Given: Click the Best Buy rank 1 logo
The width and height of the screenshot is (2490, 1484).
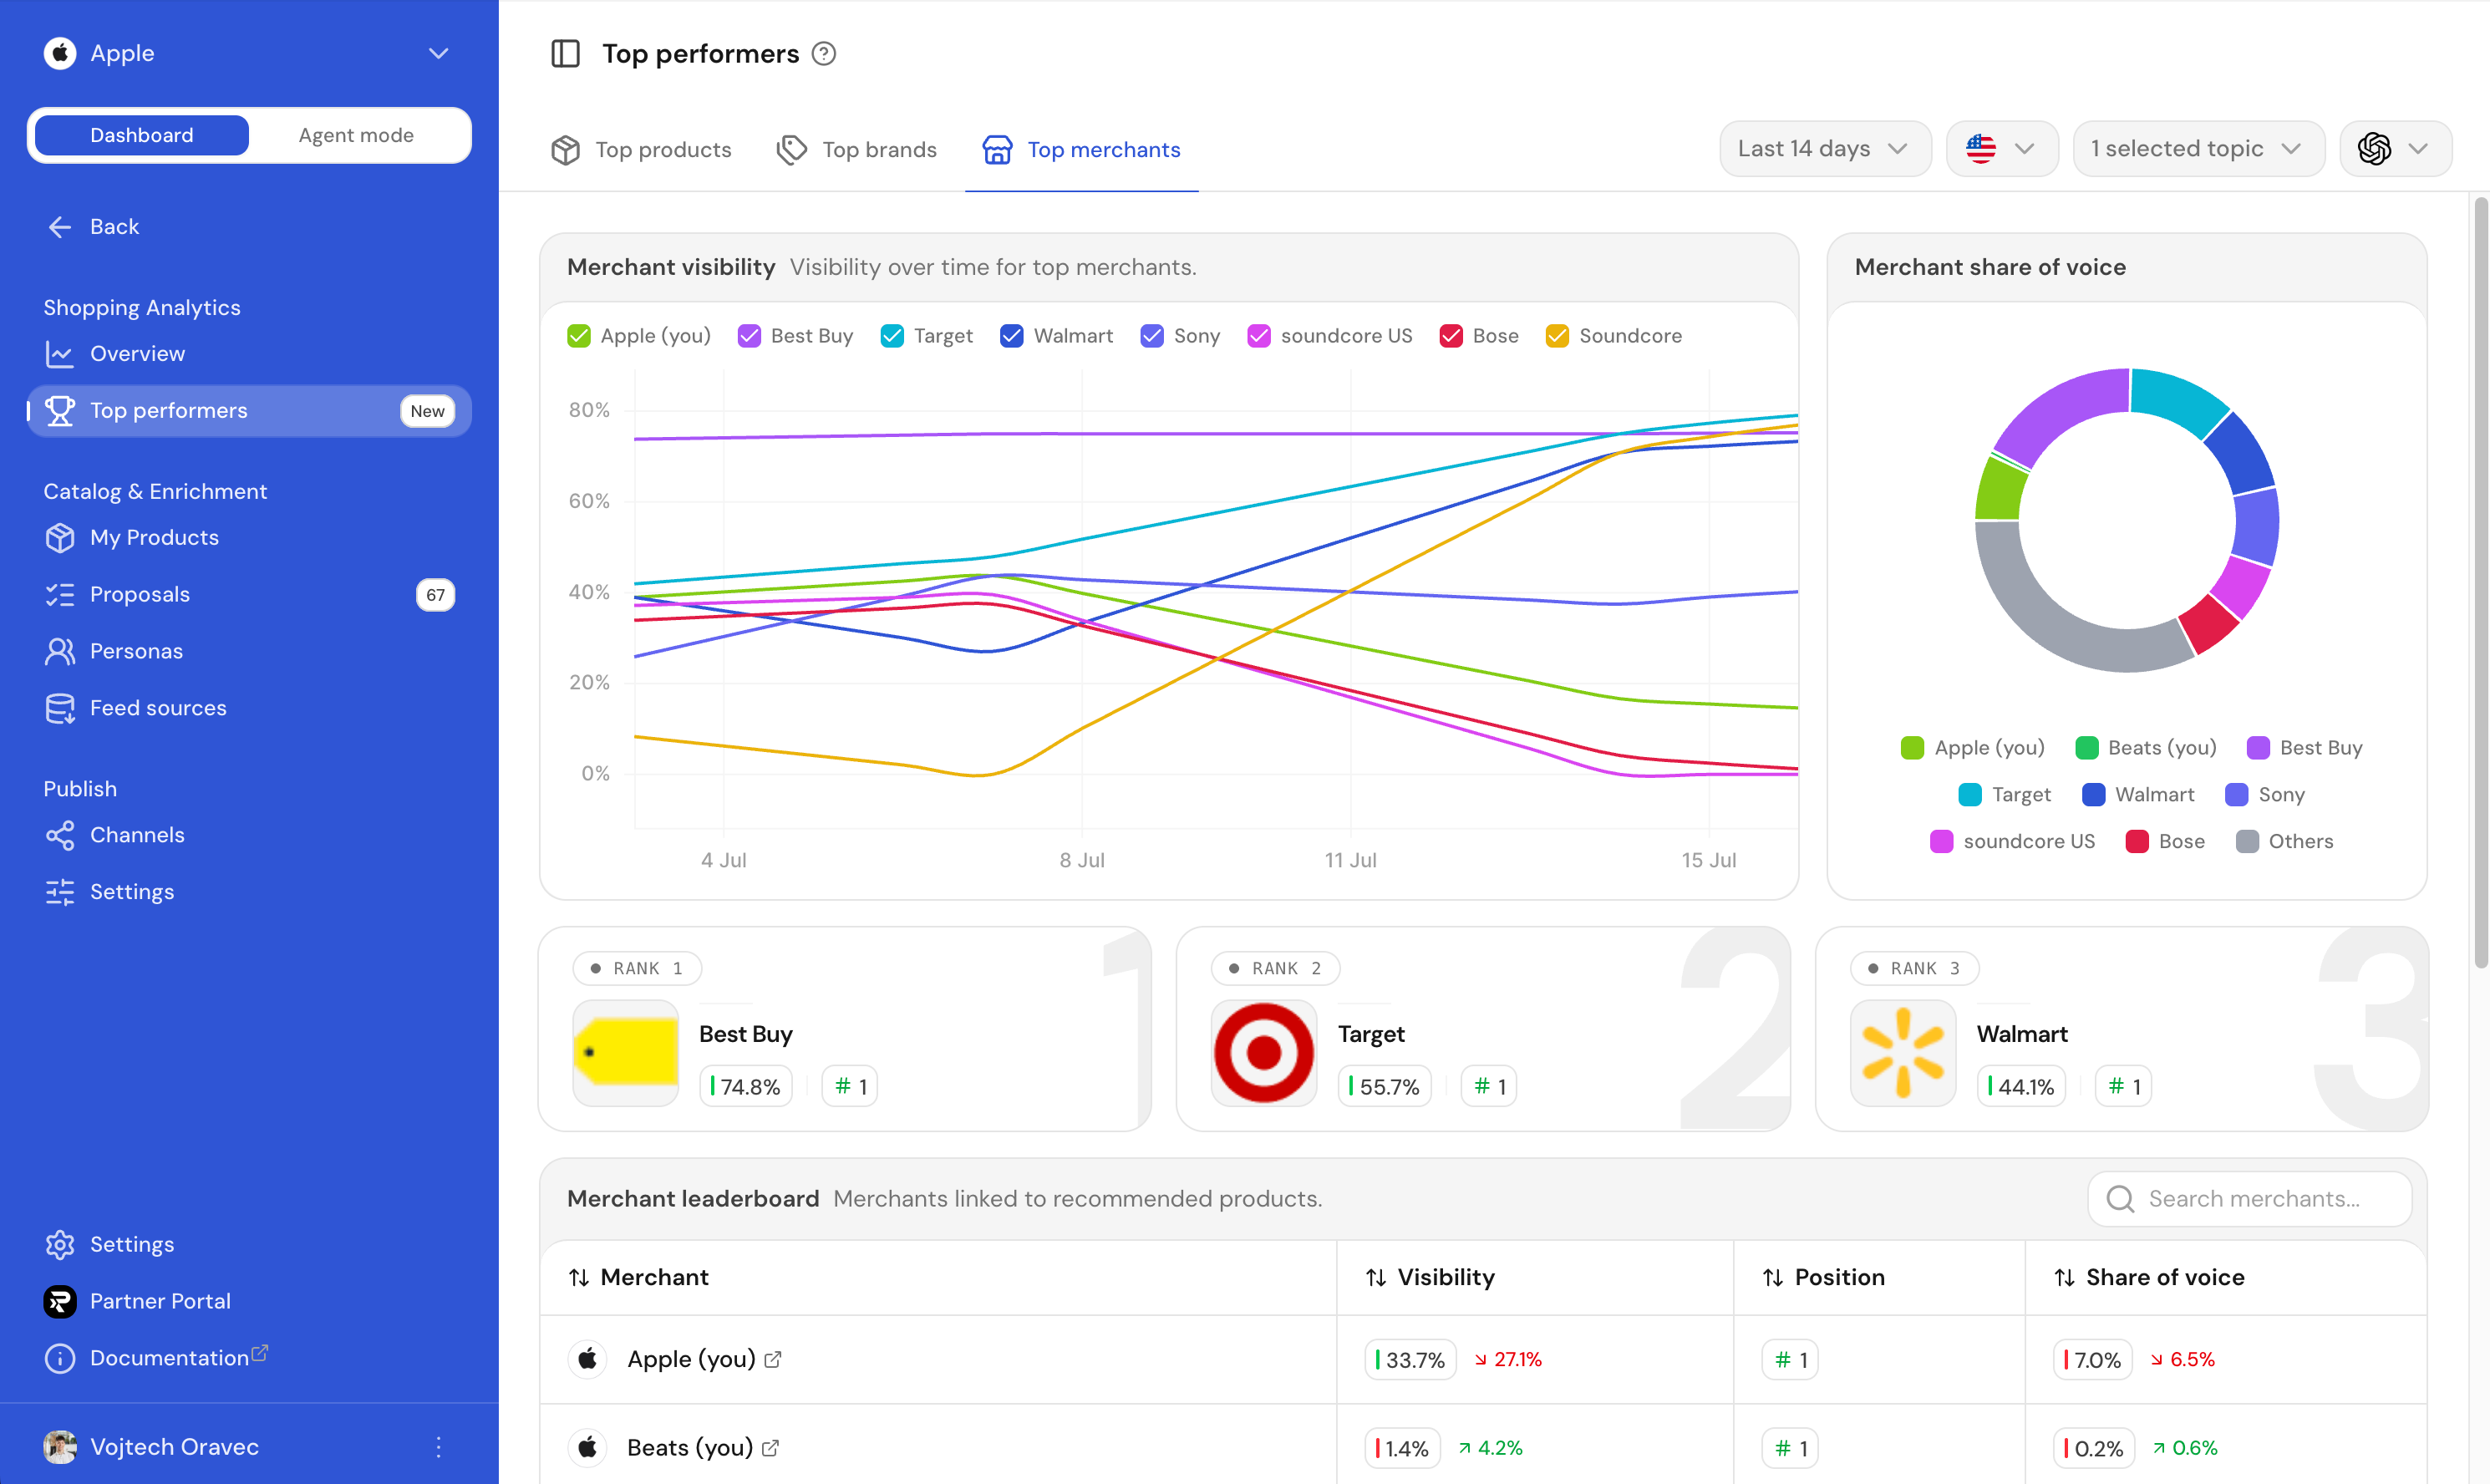Looking at the screenshot, I should pyautogui.click(x=626, y=1053).
